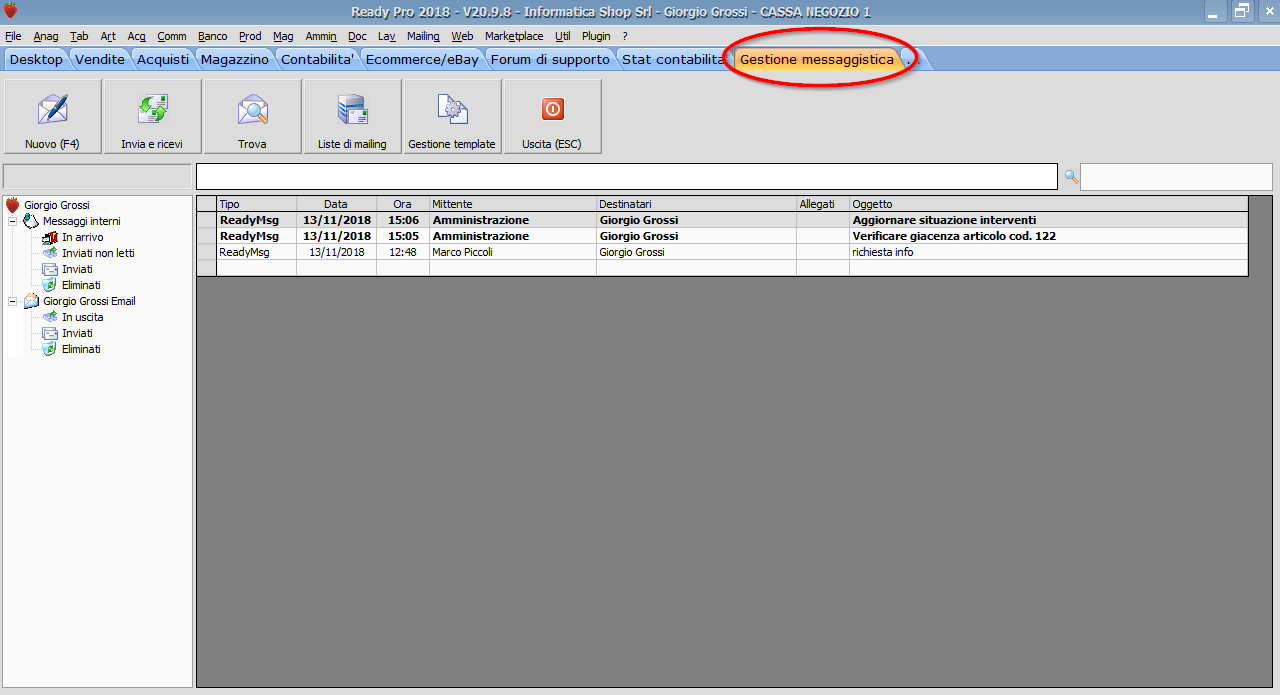The height and width of the screenshot is (695, 1280).
Task: Open the Mag menu
Action: point(283,36)
